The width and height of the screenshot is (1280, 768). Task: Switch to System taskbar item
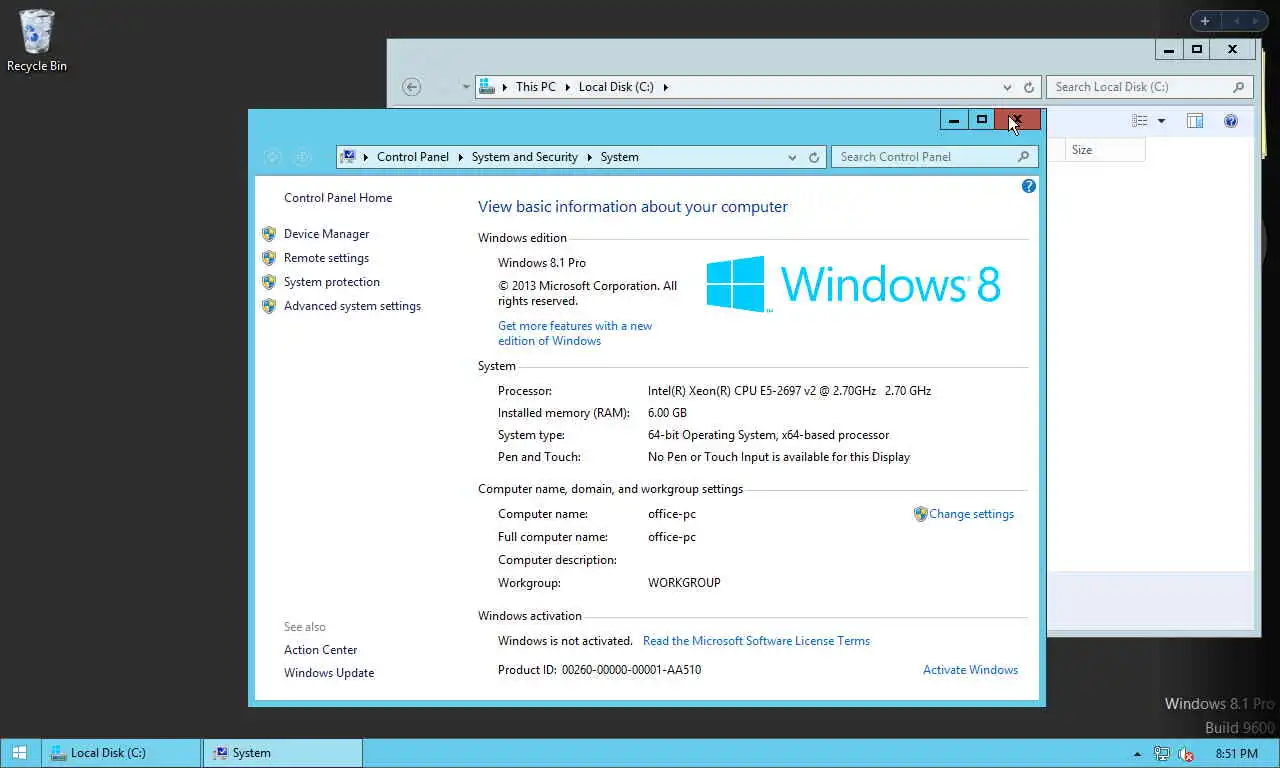pos(283,753)
